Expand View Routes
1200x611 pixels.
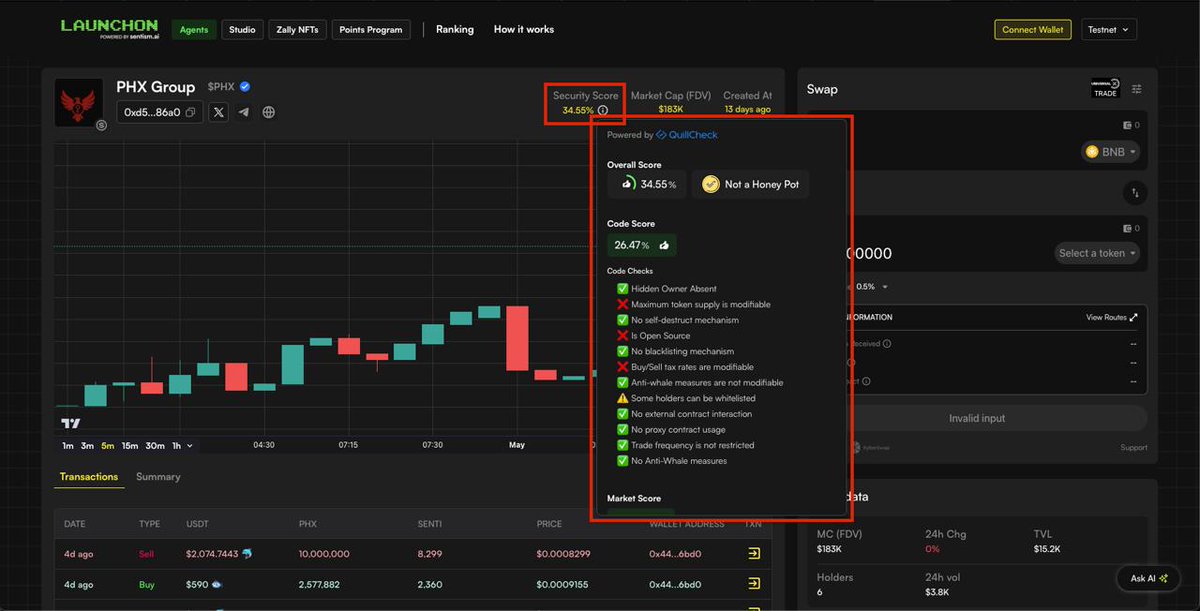click(1112, 317)
